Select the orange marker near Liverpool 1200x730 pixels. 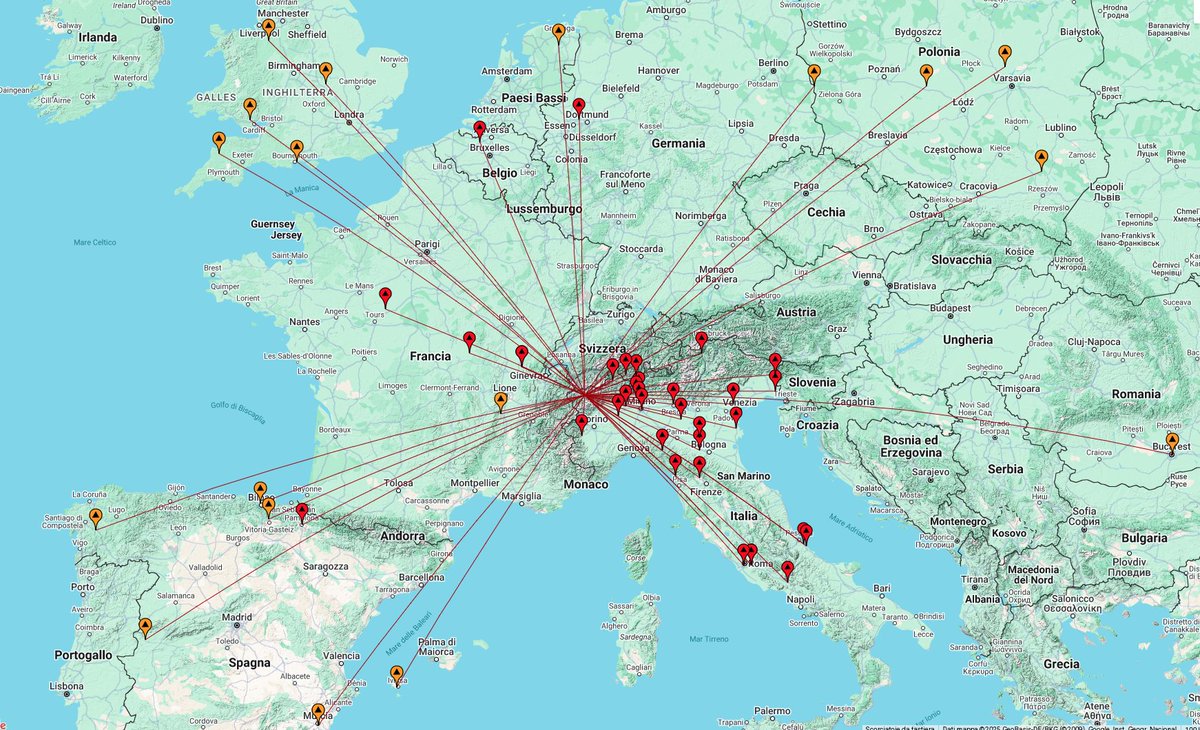(x=267, y=28)
